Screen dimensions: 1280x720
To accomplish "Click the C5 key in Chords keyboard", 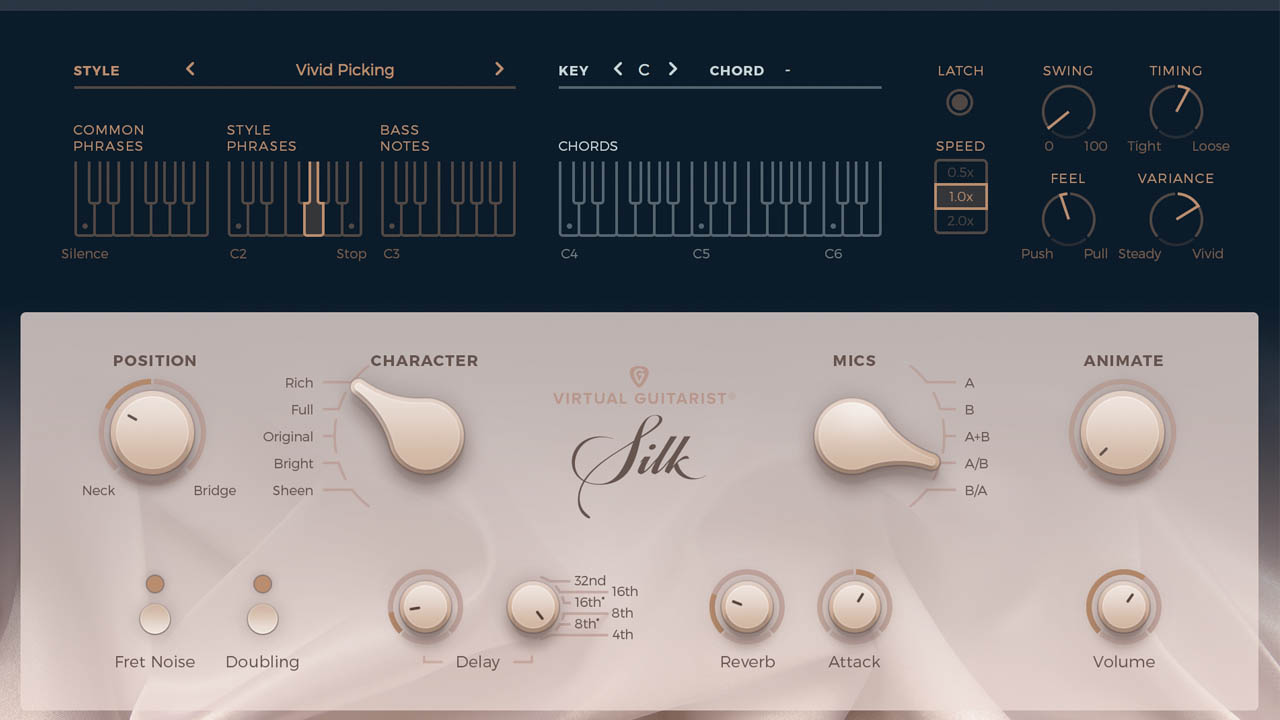I will coord(701,222).
